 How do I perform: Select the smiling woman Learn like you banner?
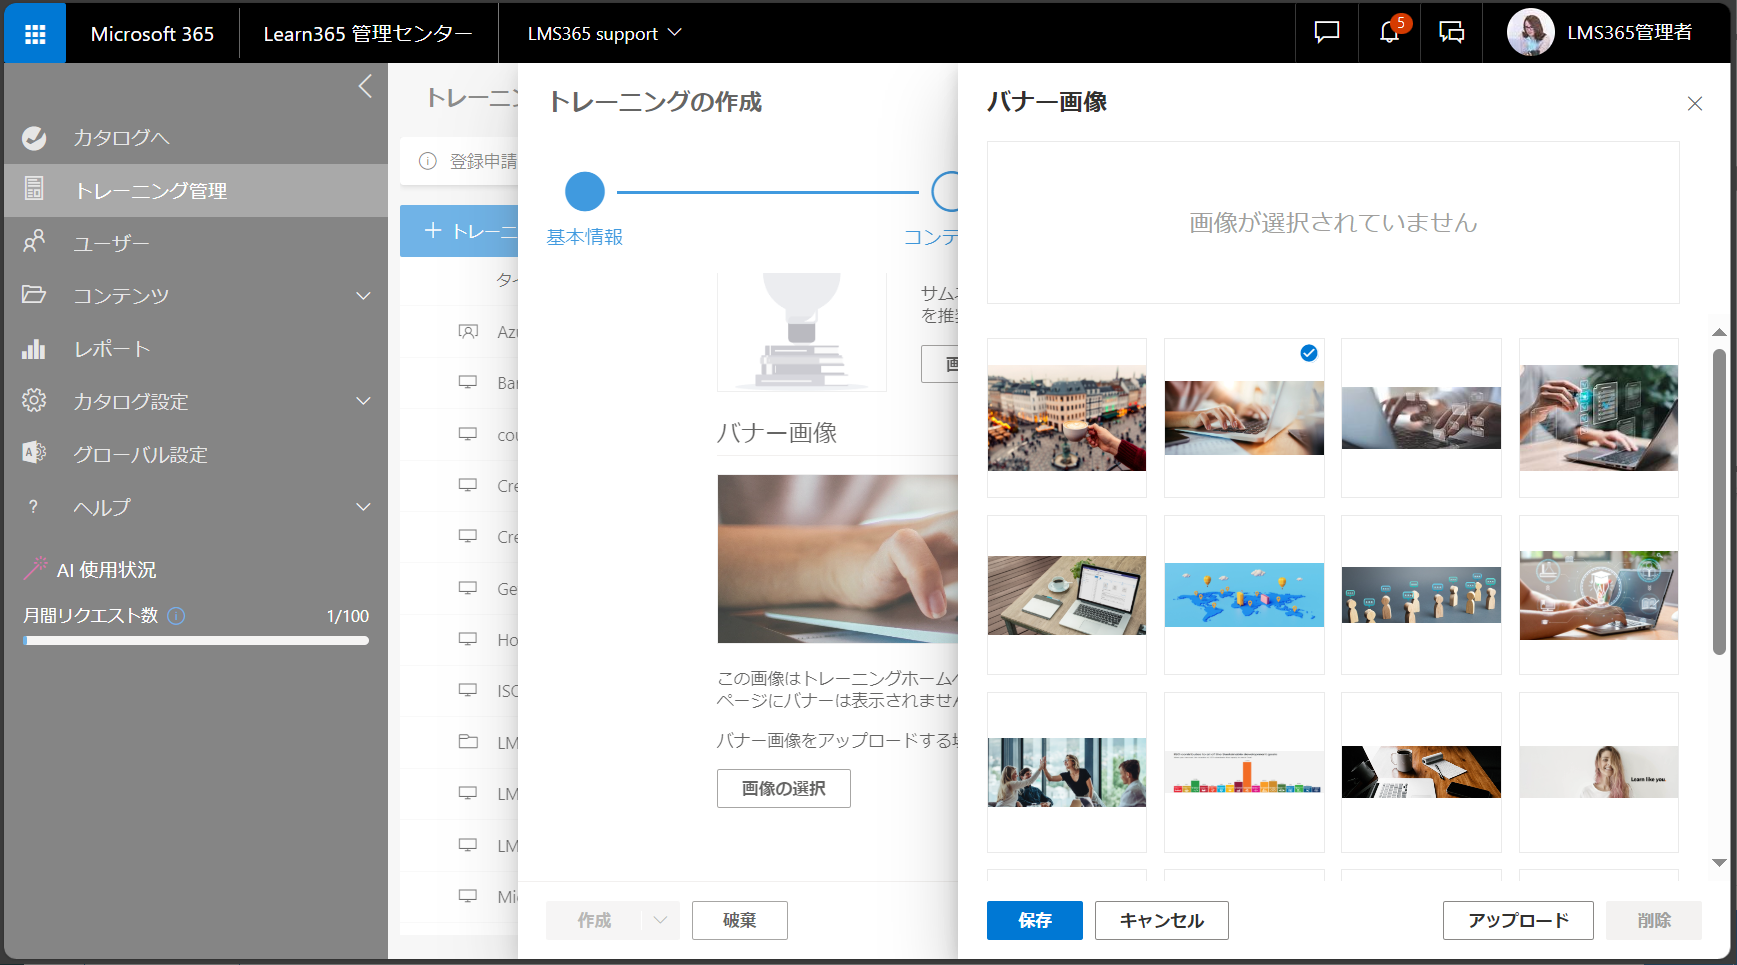(1598, 772)
